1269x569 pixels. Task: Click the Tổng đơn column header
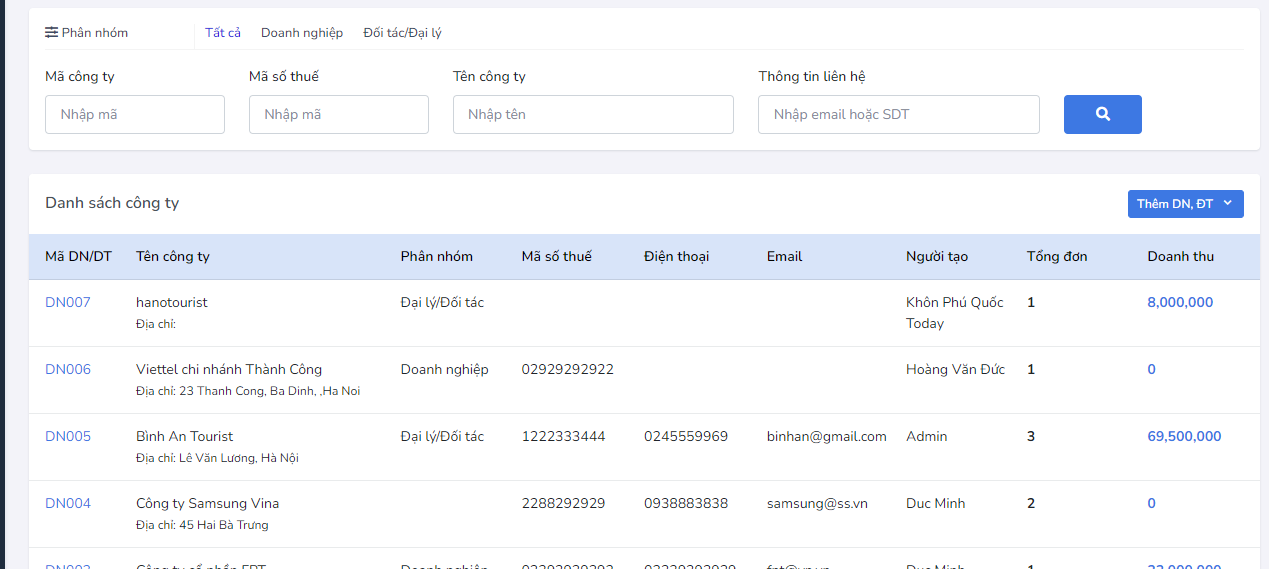[x=1057, y=256]
